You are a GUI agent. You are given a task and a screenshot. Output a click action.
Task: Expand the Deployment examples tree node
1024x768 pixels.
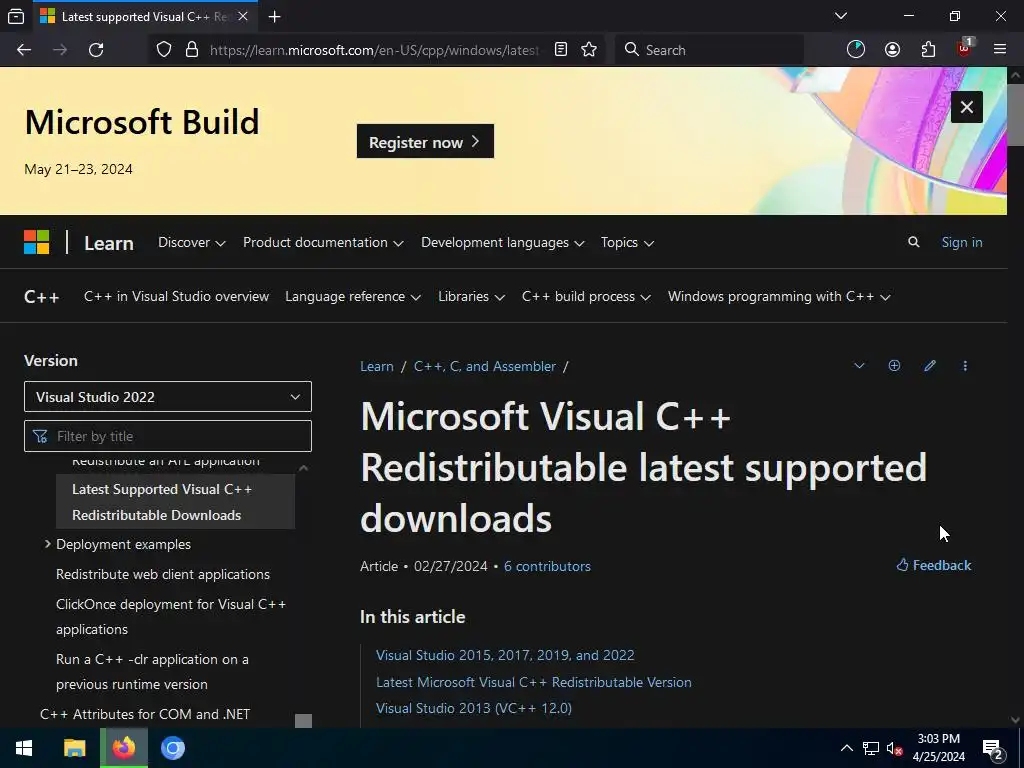click(48, 544)
